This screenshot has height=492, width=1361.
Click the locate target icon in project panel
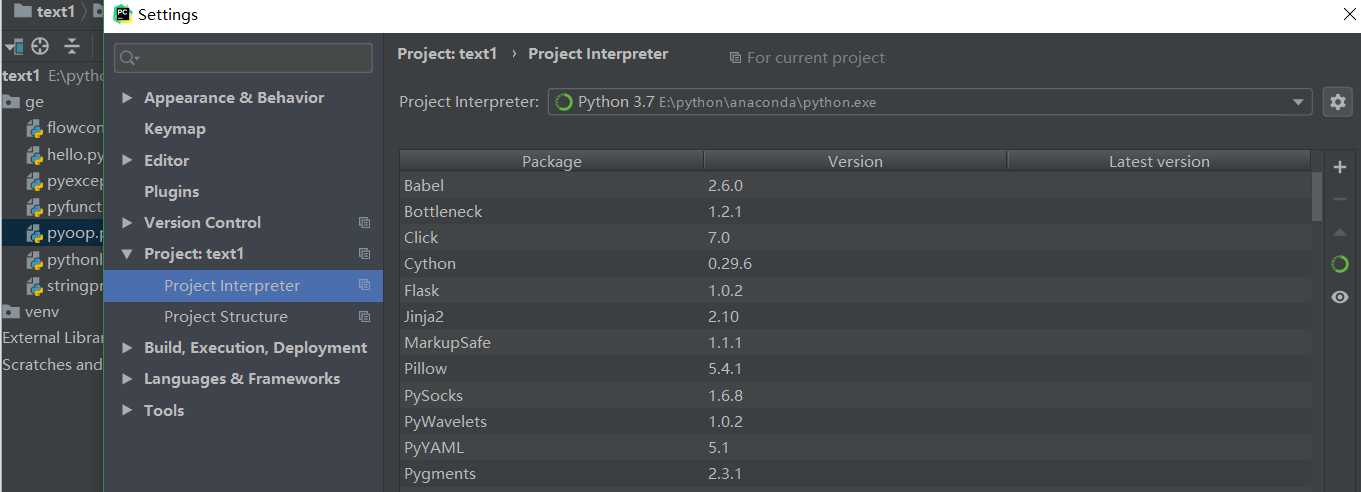[x=40, y=46]
